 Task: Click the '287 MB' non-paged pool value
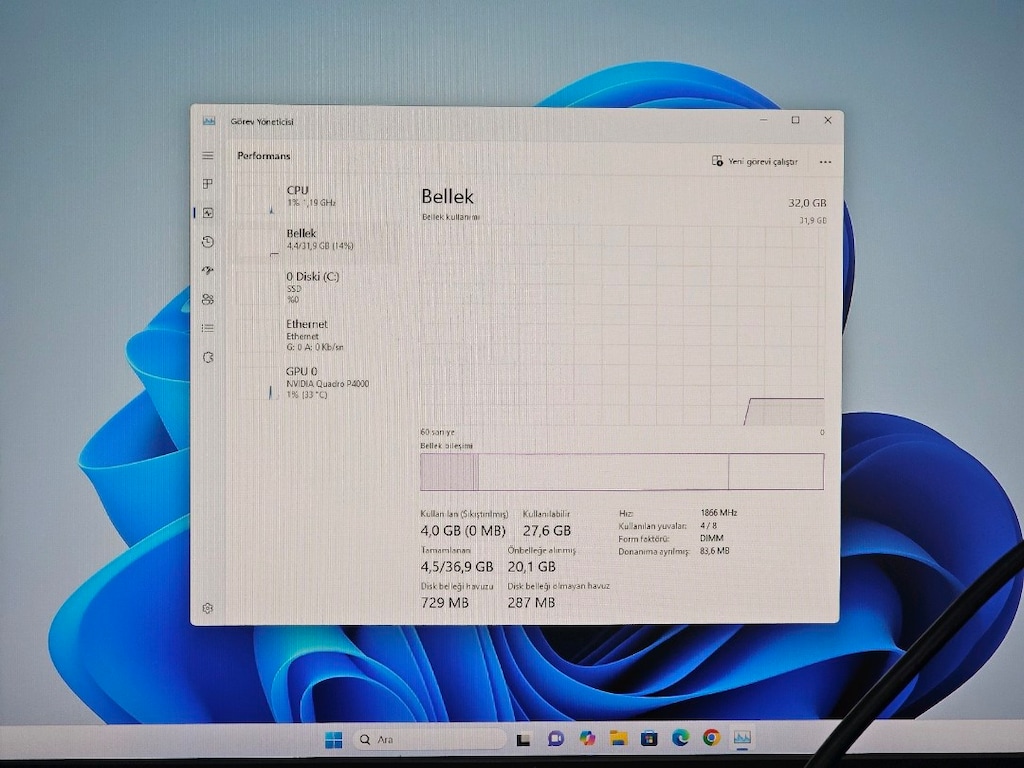531,602
